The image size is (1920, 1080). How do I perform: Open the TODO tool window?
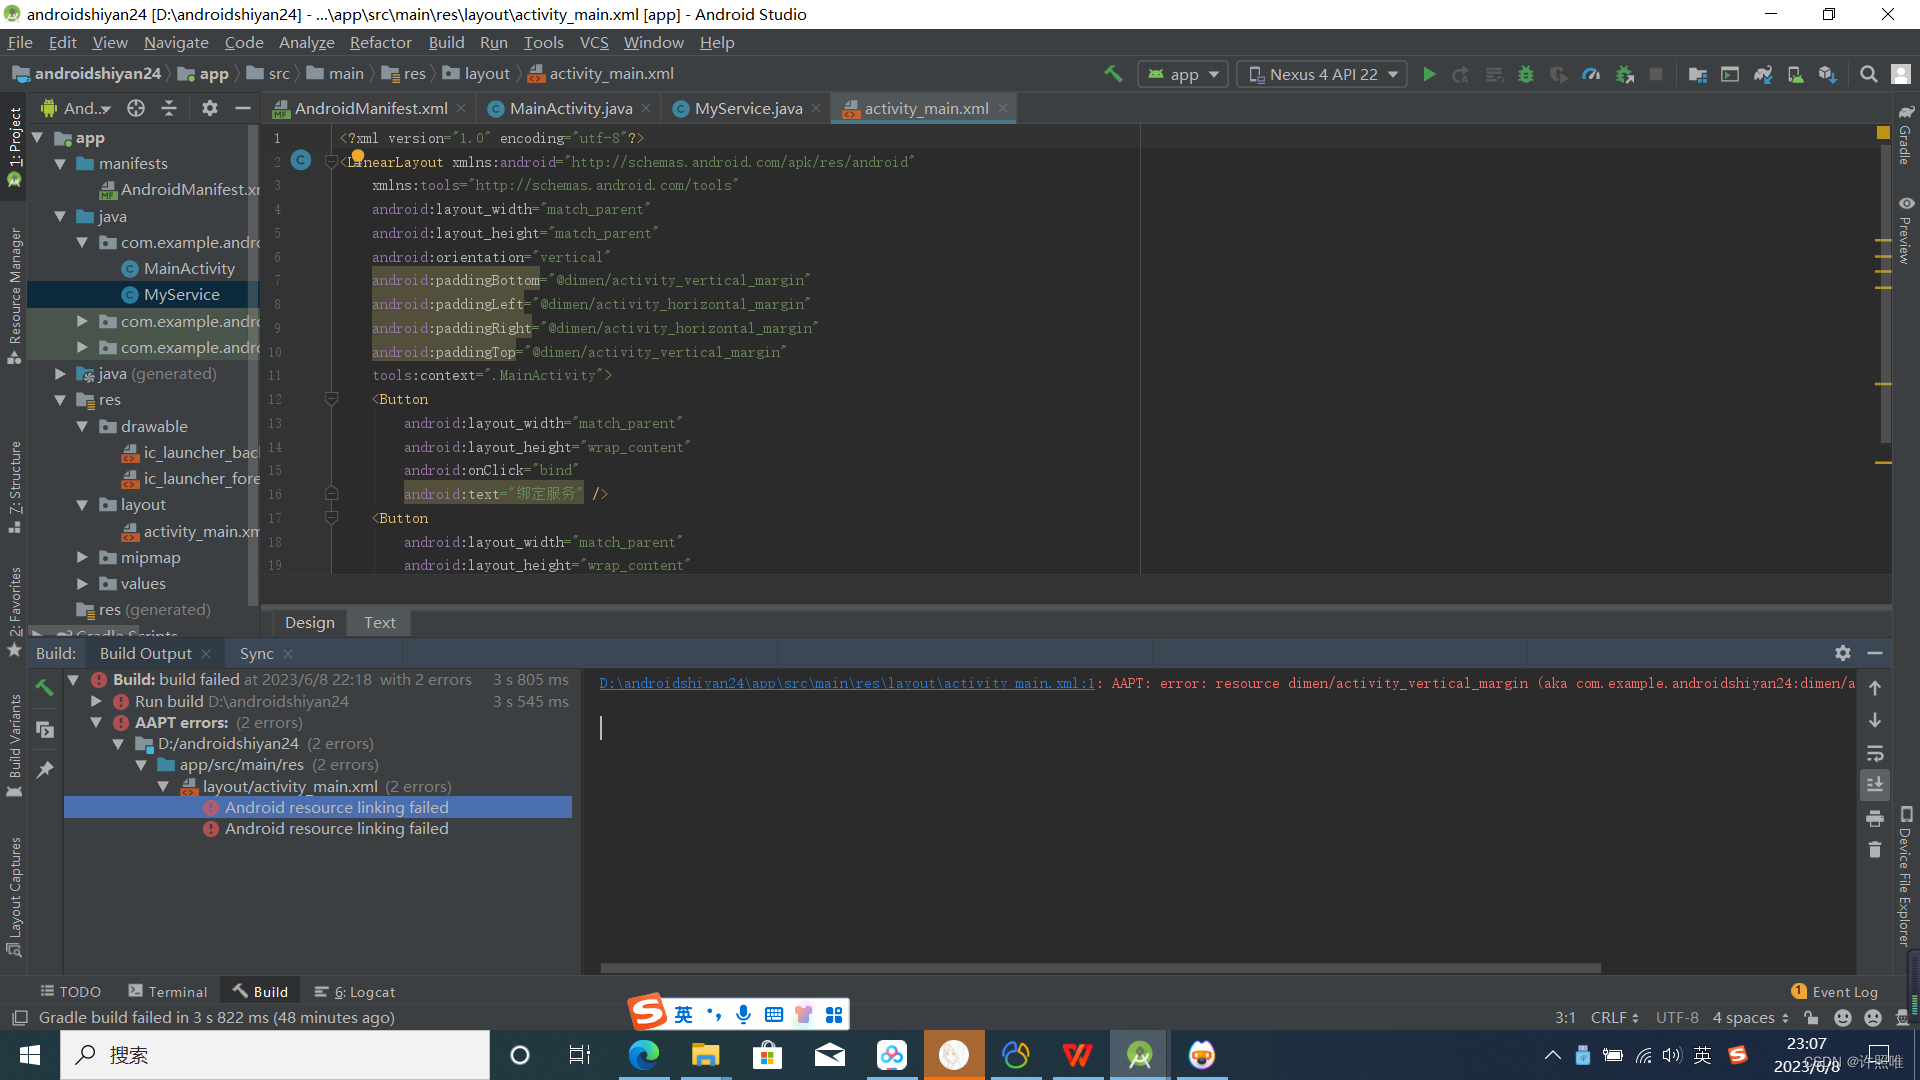tap(70, 991)
